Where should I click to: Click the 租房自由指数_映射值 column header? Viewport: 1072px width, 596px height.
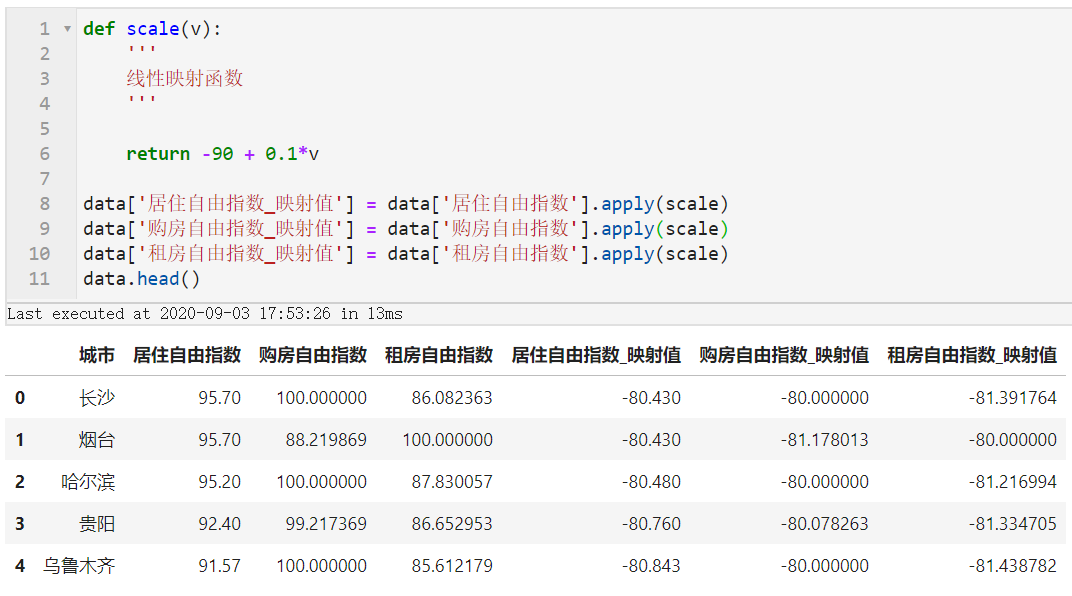click(972, 355)
